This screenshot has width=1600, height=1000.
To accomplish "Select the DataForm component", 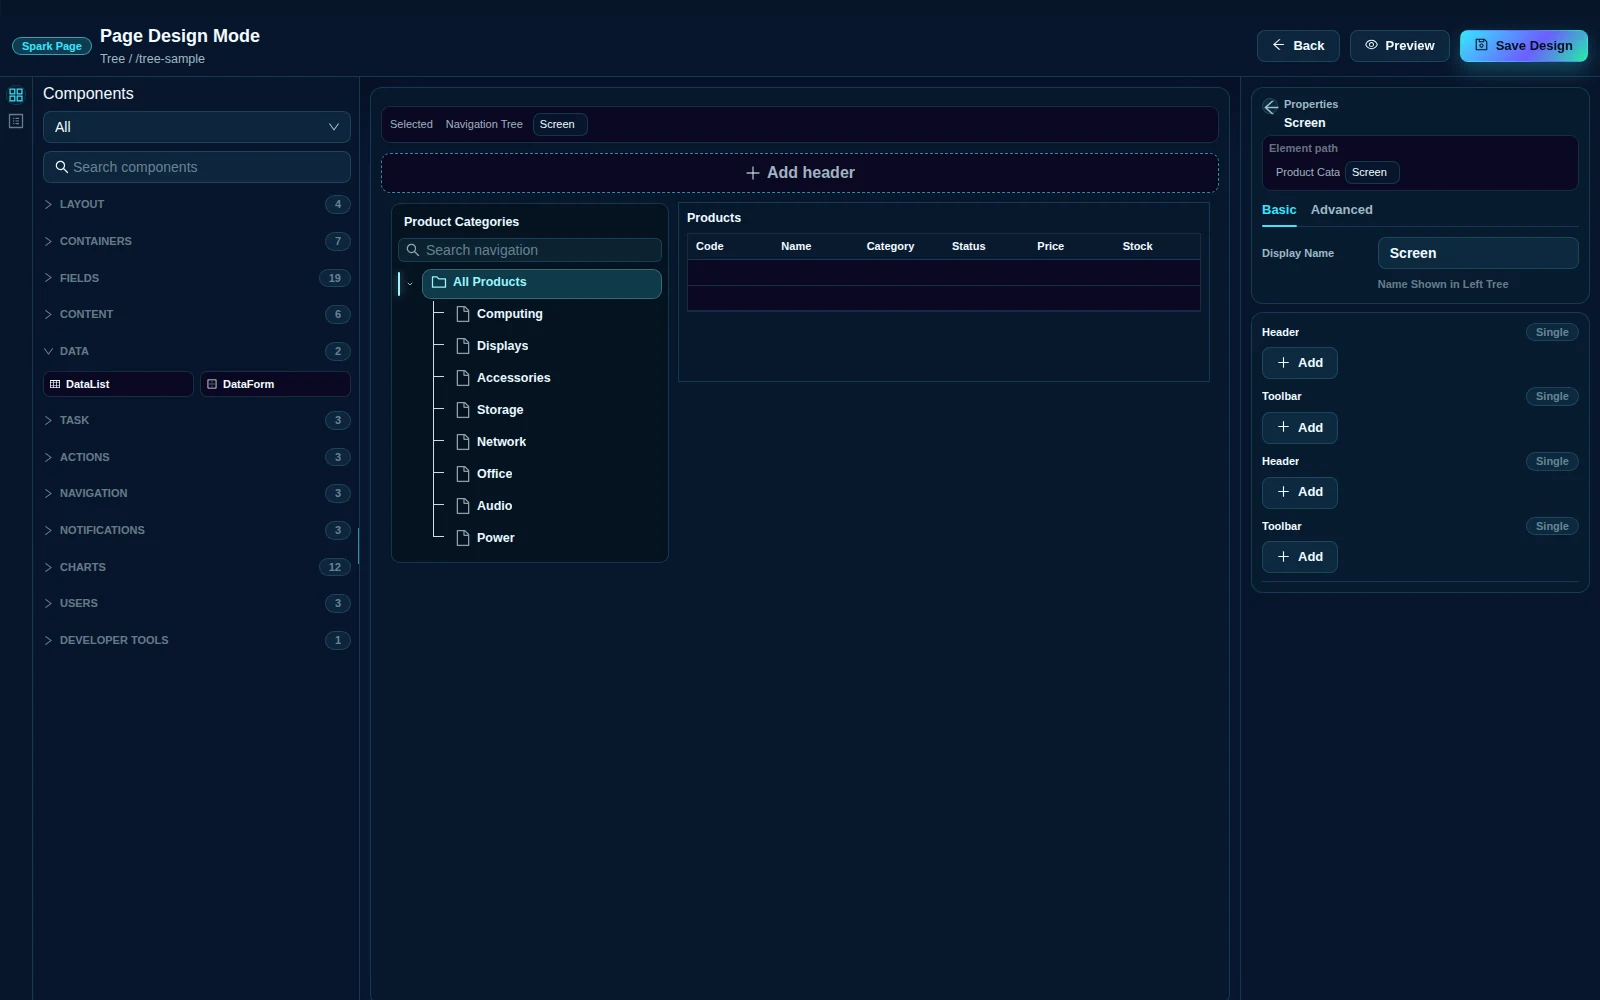I will [x=275, y=384].
